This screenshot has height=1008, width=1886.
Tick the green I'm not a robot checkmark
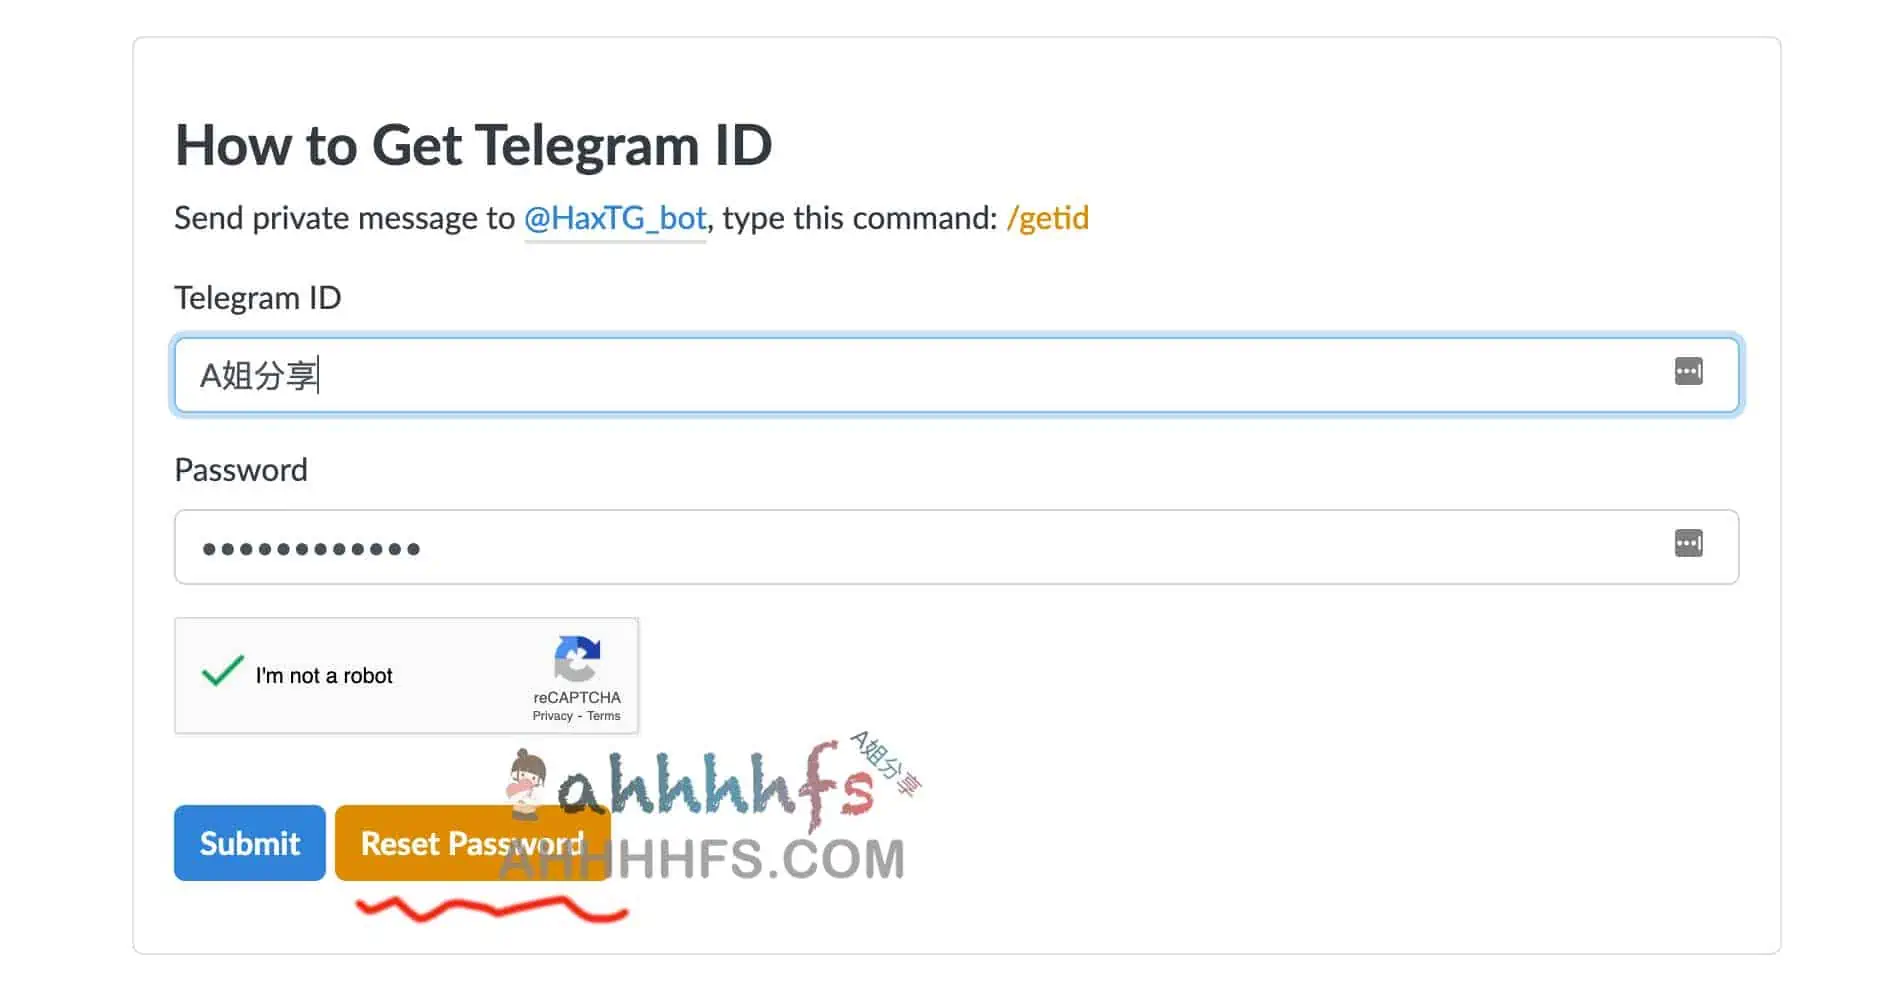tap(222, 671)
